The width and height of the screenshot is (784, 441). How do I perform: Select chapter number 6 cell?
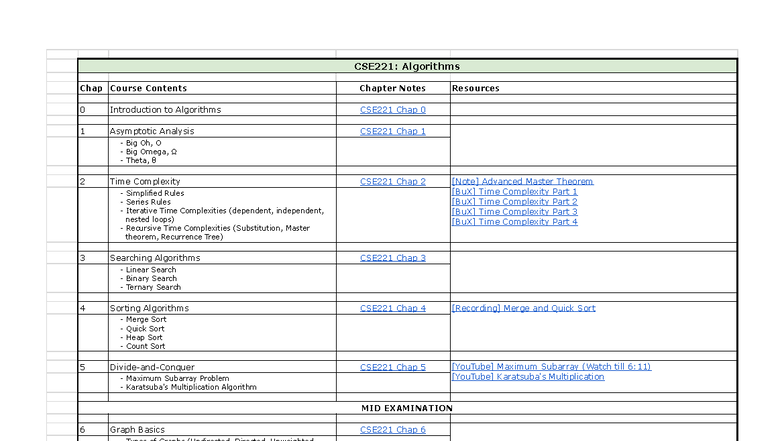click(x=93, y=430)
